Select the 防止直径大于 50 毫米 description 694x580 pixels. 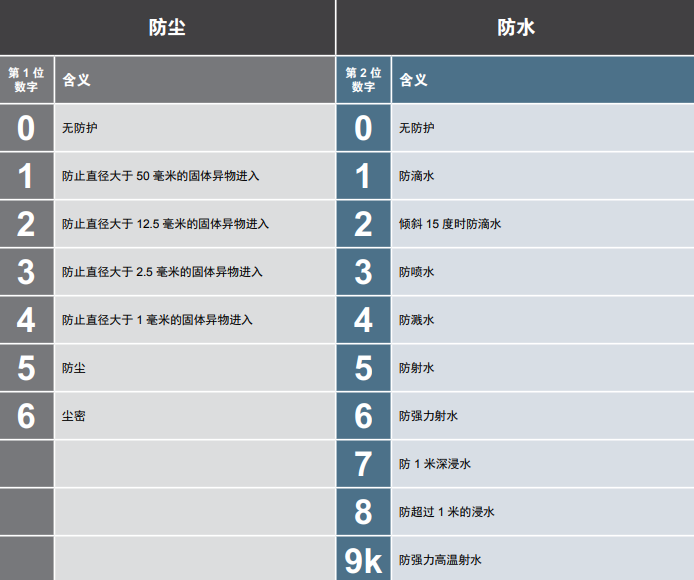coord(160,176)
